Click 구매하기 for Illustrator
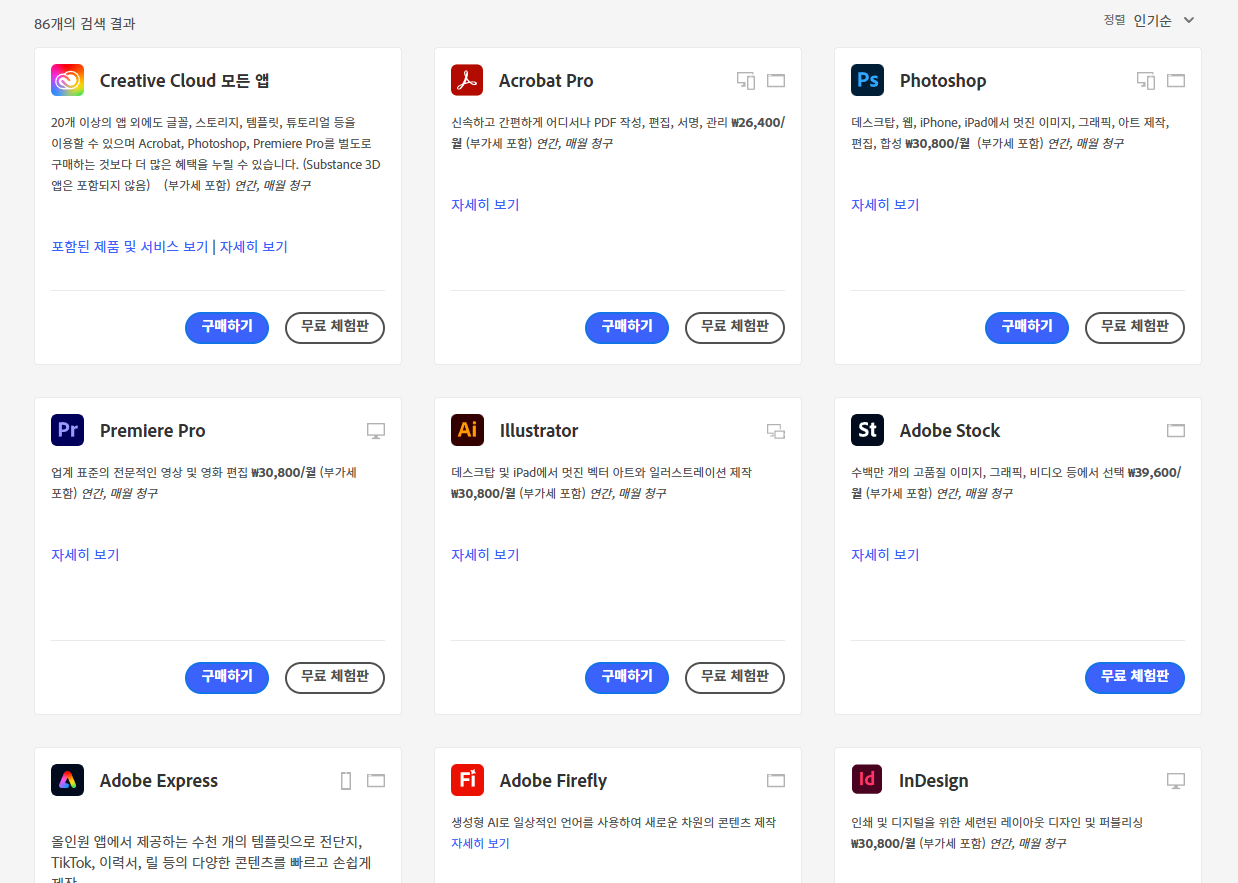Viewport: 1238px width, 883px height. point(627,677)
